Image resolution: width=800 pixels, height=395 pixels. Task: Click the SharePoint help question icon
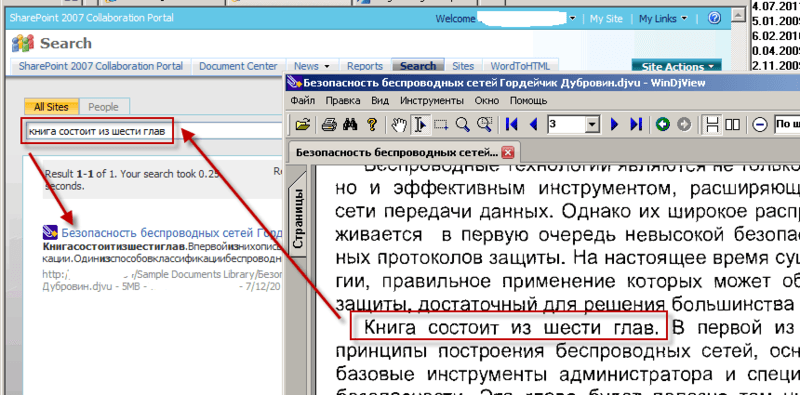[x=714, y=18]
